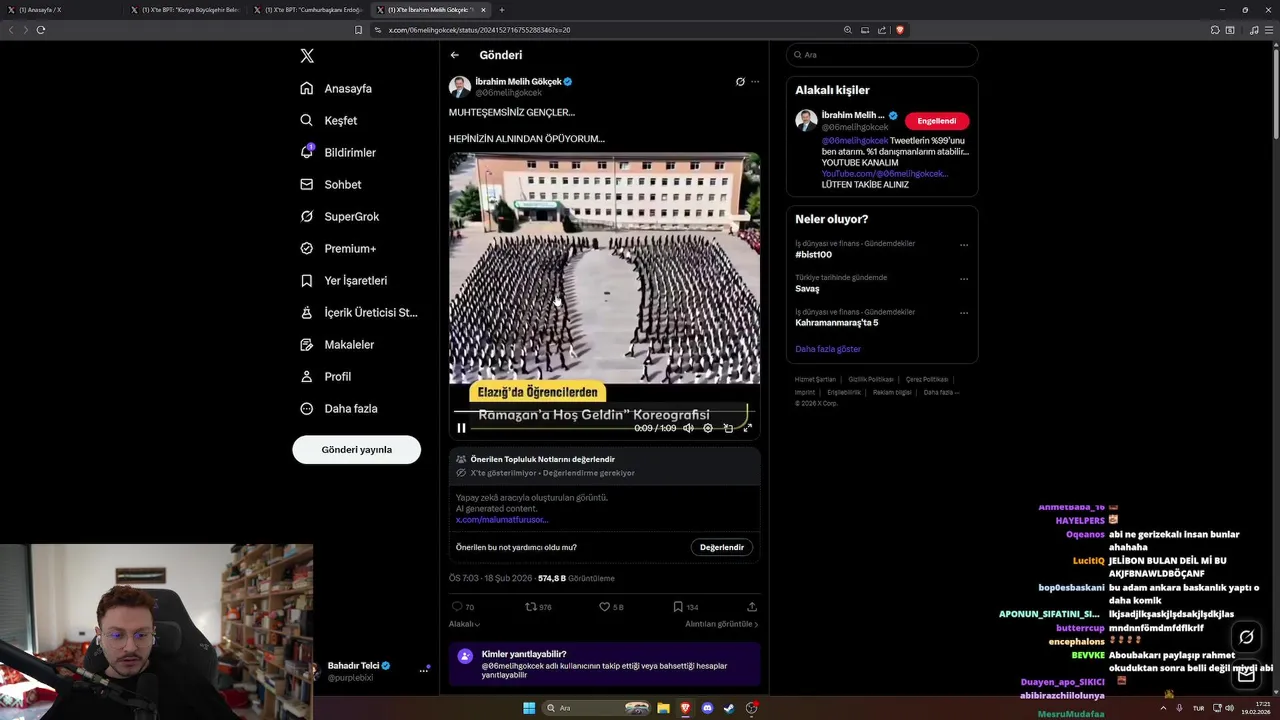
Task: Open the post's three-dot menu
Action: [755, 82]
